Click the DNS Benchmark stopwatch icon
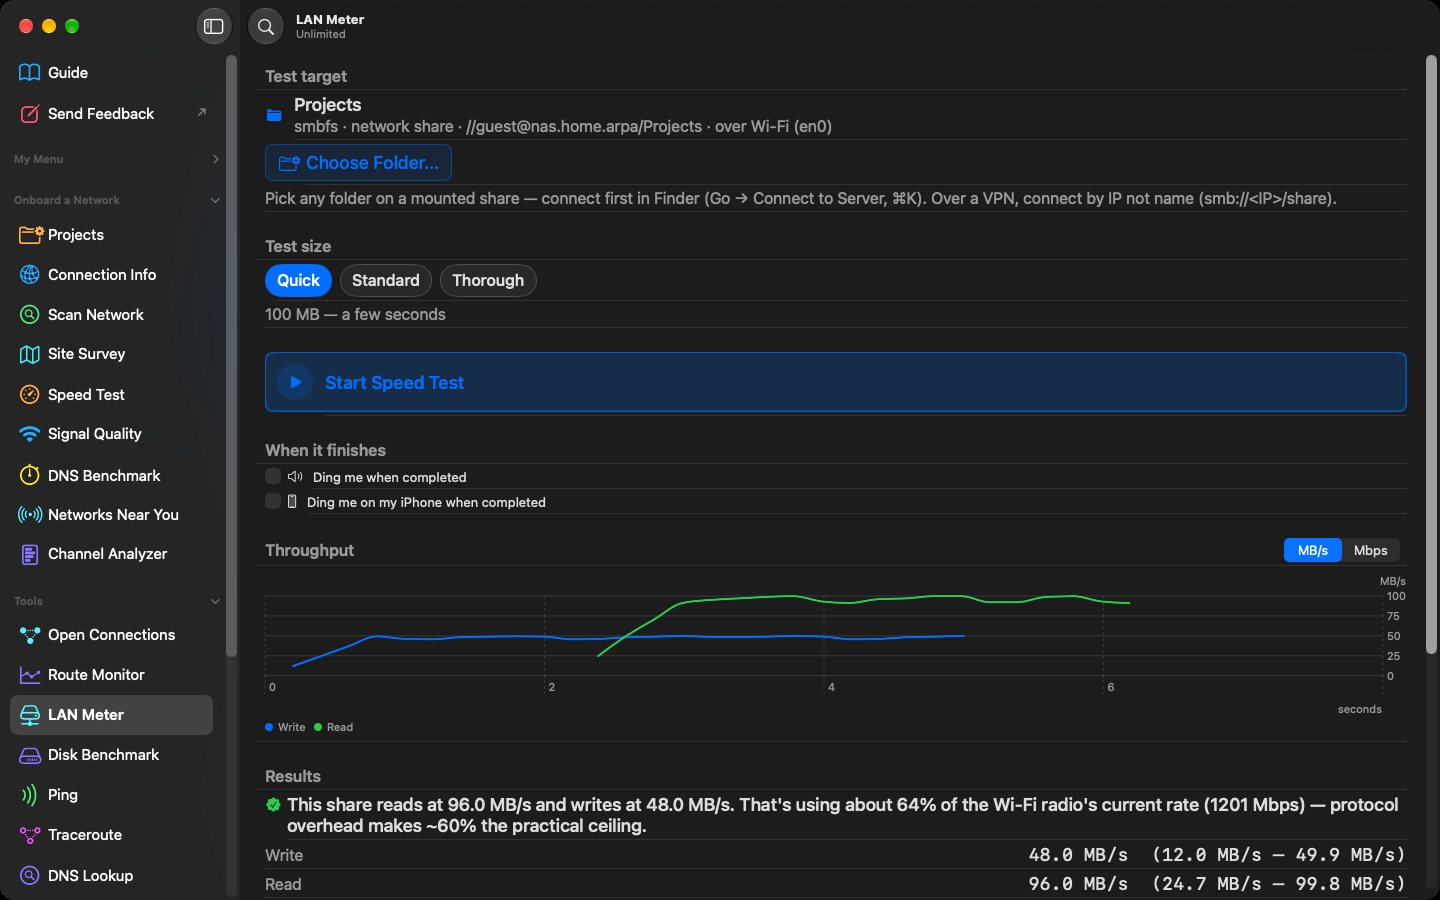This screenshot has height=900, width=1440. click(x=30, y=476)
